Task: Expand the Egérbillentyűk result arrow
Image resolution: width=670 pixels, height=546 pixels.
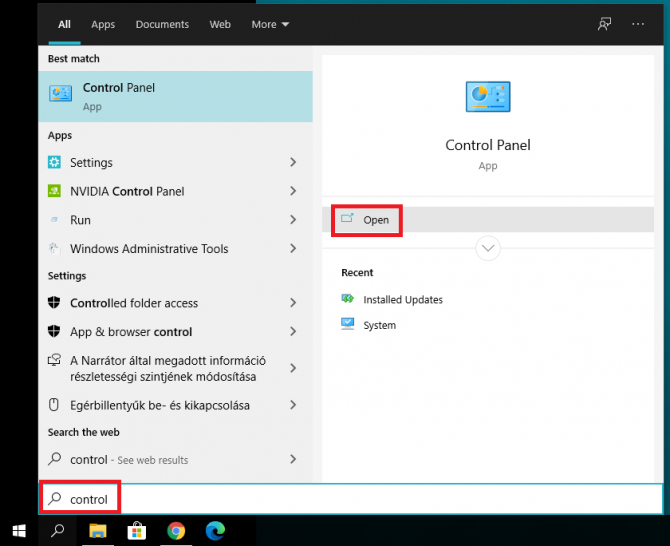Action: tap(293, 405)
